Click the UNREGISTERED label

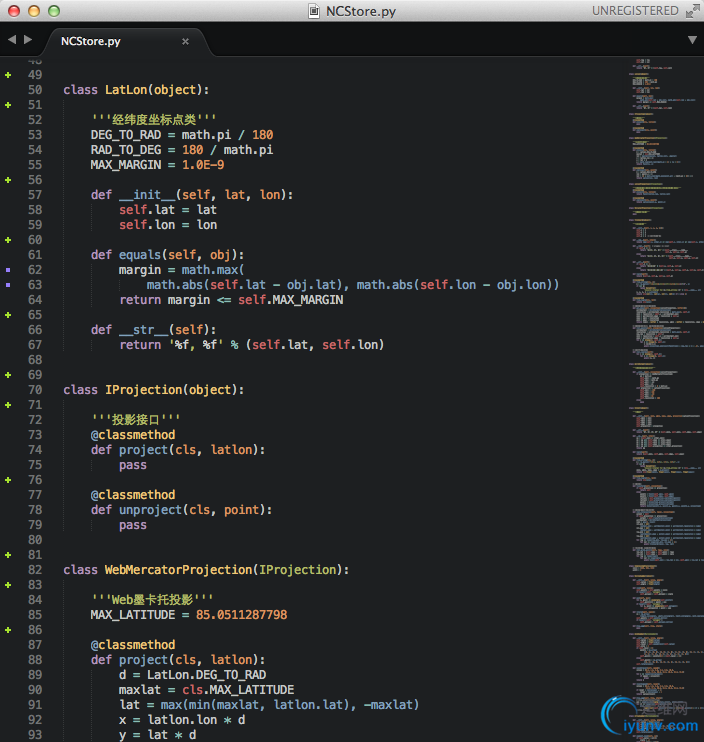coord(635,11)
